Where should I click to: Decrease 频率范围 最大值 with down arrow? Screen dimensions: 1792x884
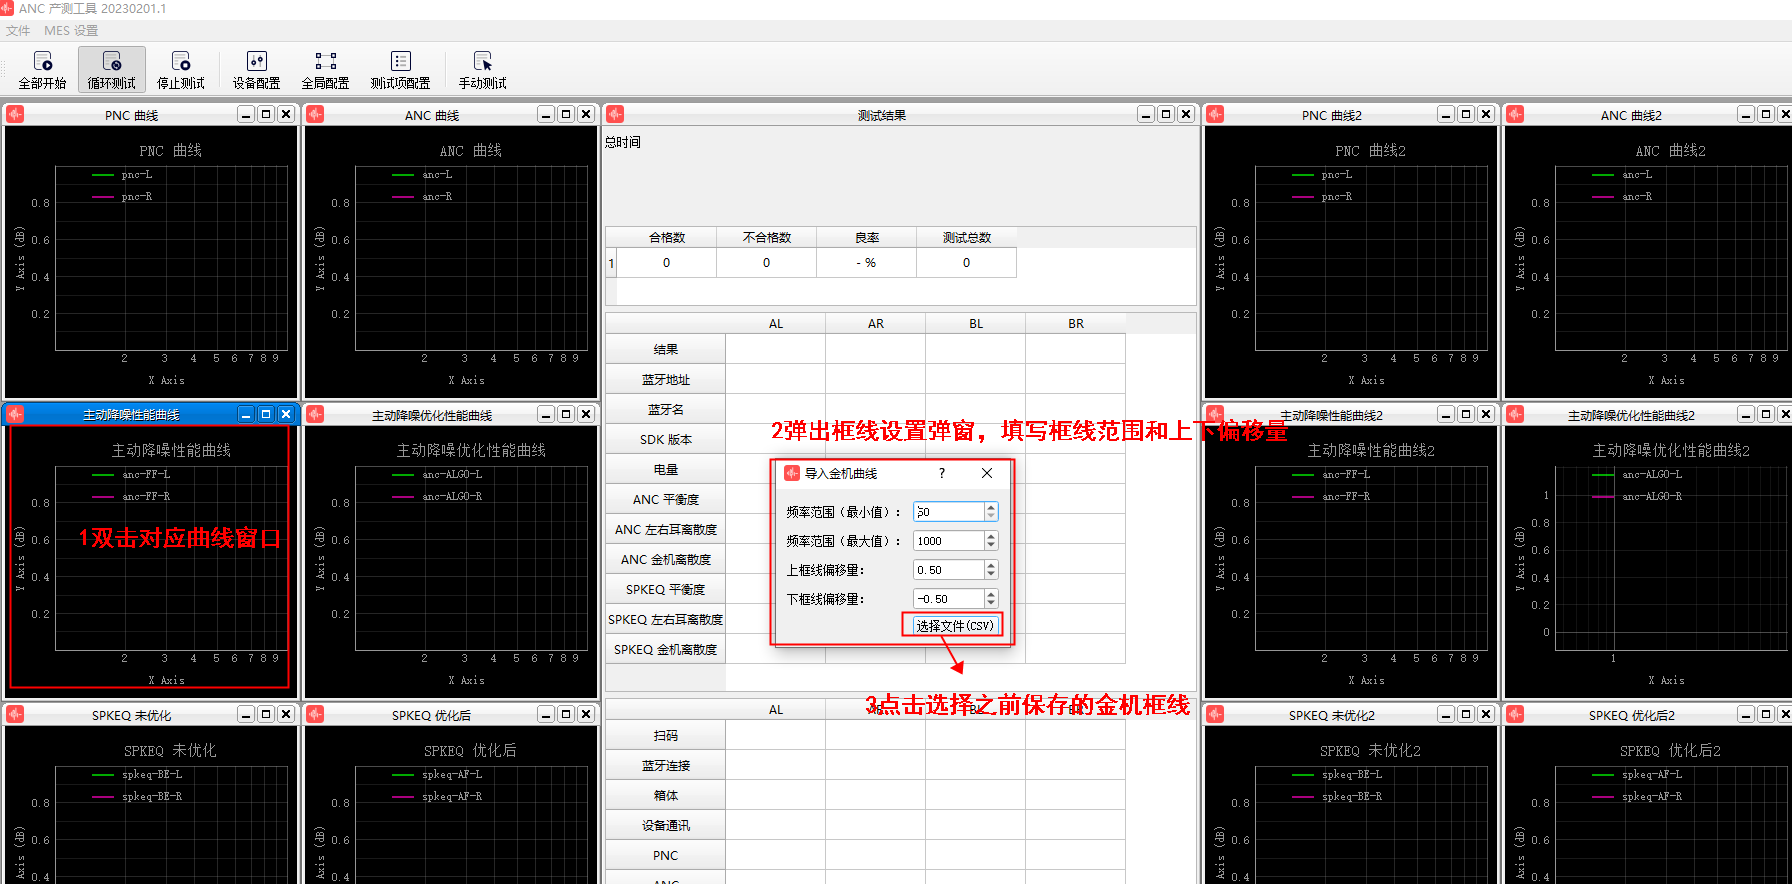tap(991, 546)
